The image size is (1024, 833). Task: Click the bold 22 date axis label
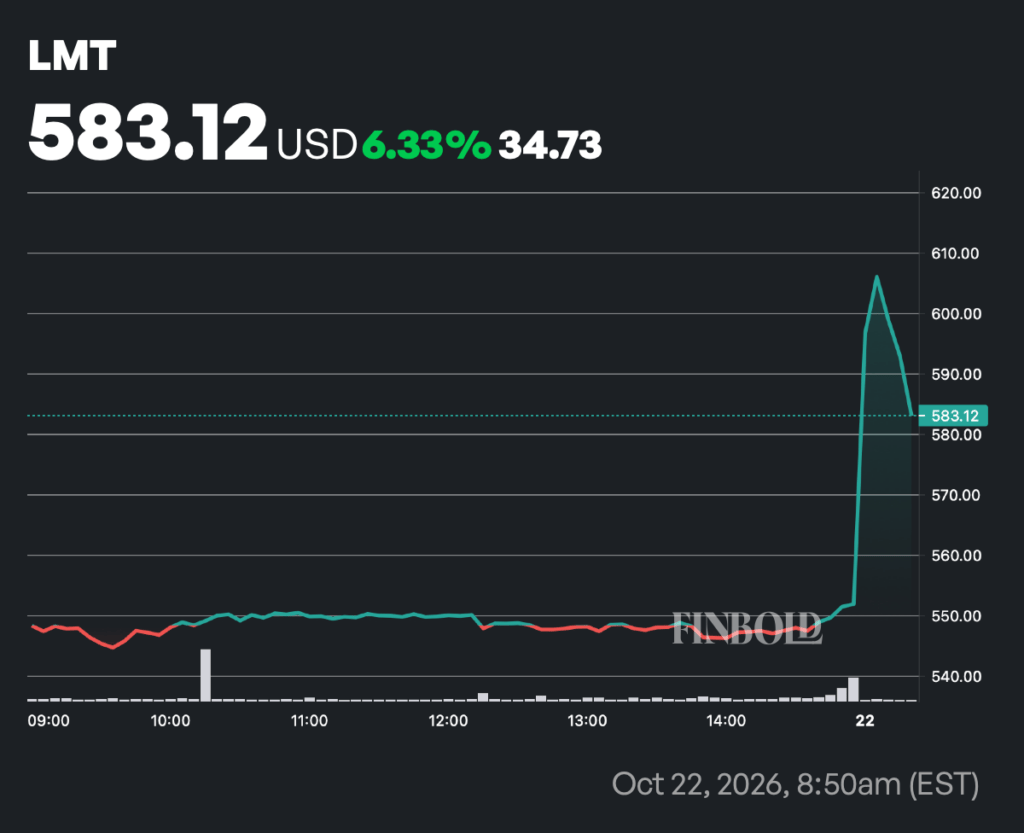click(x=865, y=721)
